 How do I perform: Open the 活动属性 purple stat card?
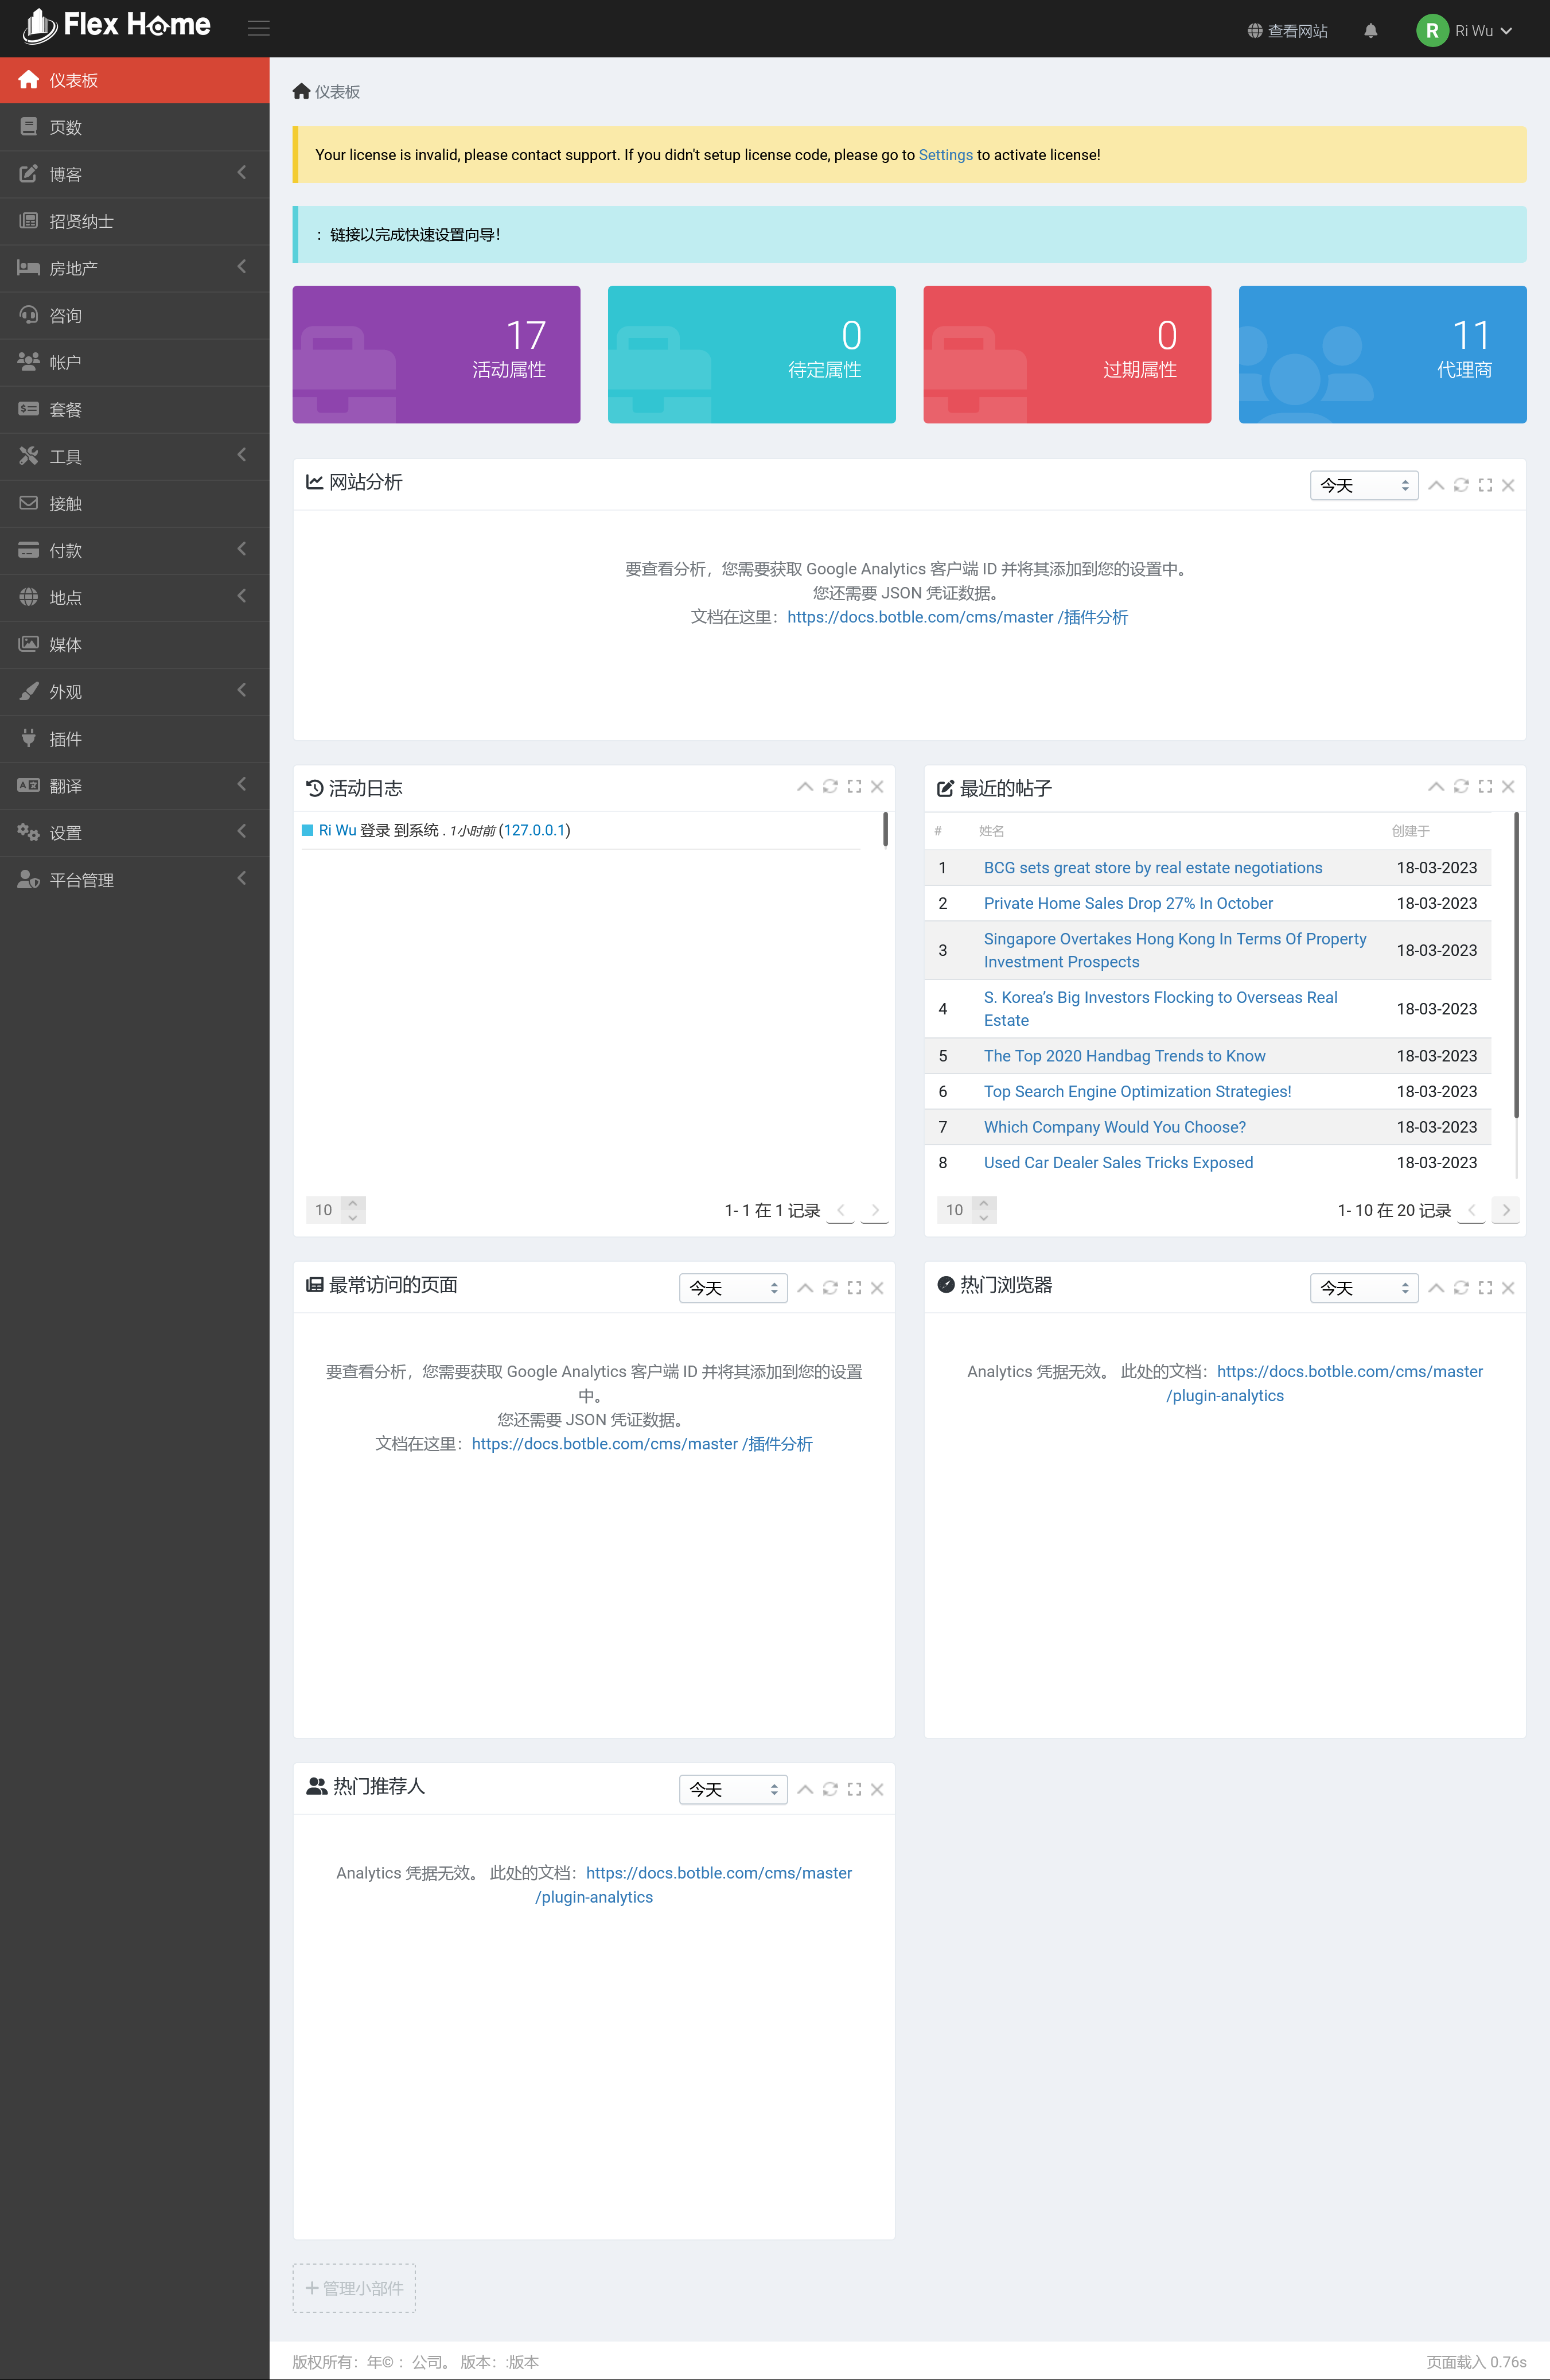(x=436, y=354)
